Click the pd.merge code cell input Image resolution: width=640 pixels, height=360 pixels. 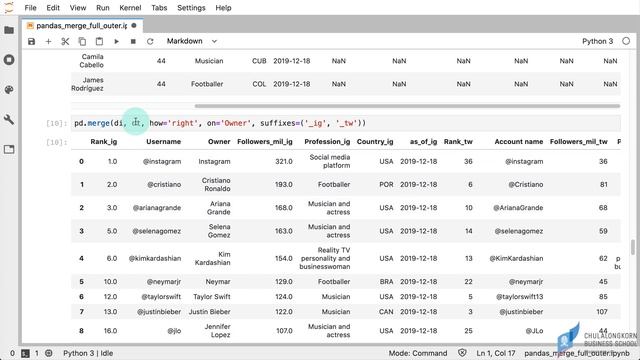coord(347,123)
